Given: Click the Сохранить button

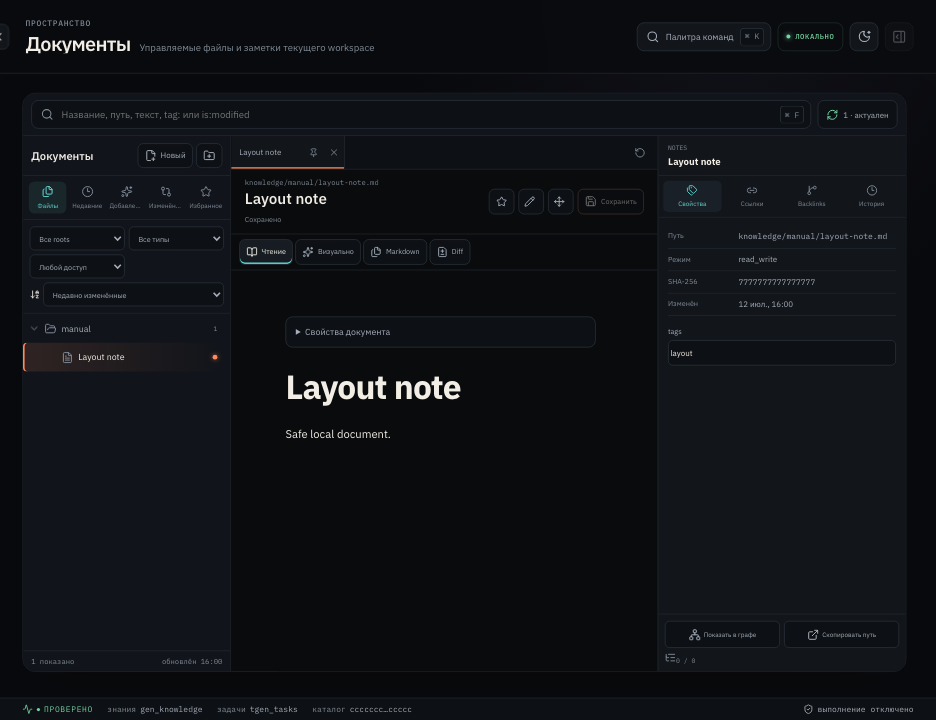Looking at the screenshot, I should tap(611, 202).
